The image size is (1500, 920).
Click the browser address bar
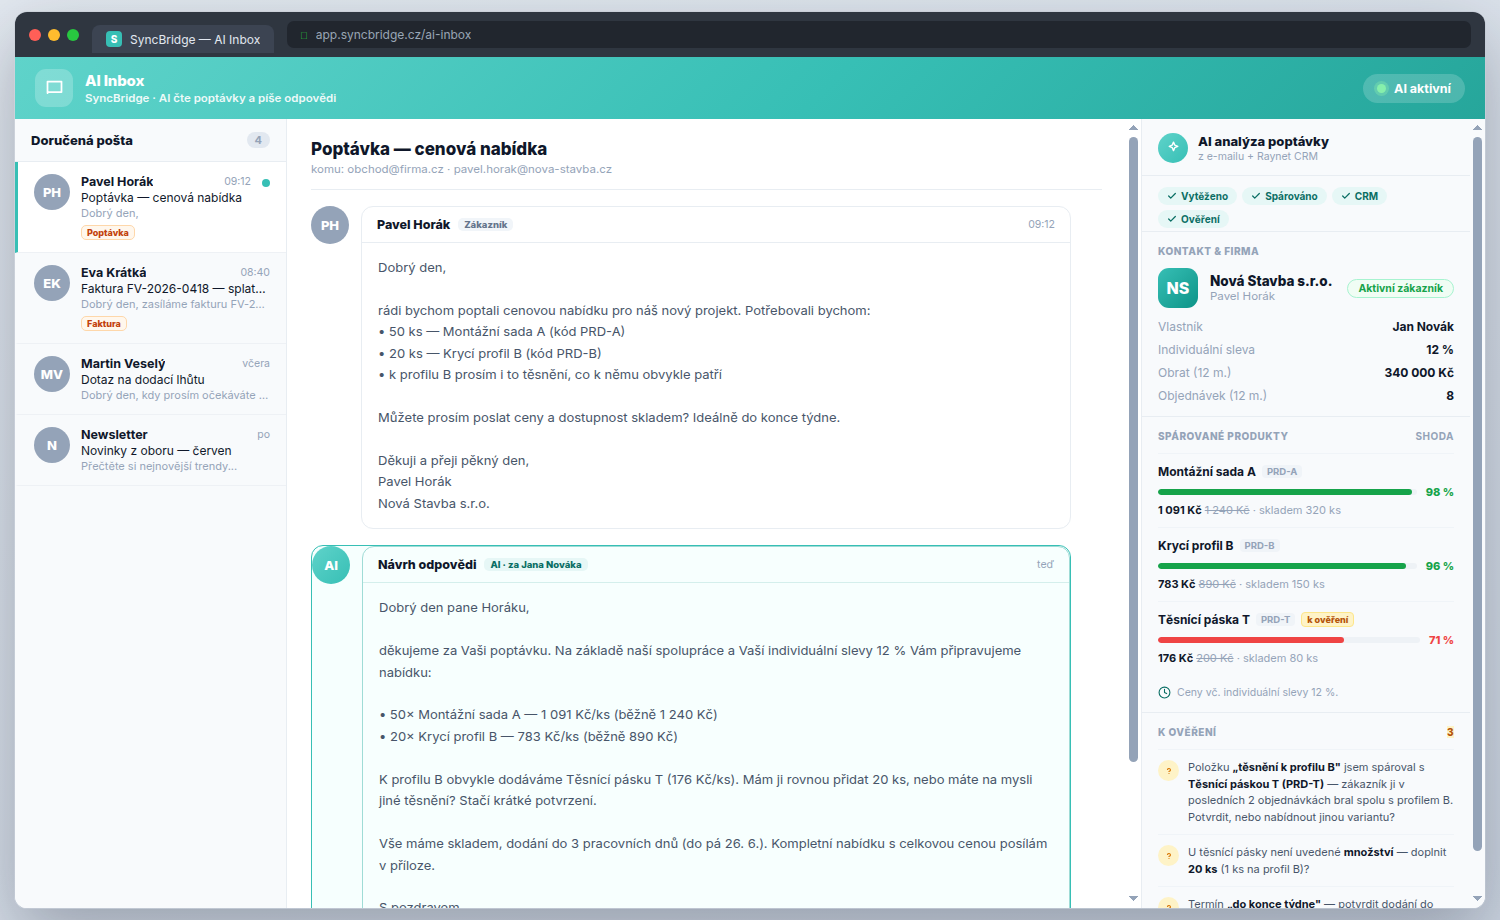point(878,35)
